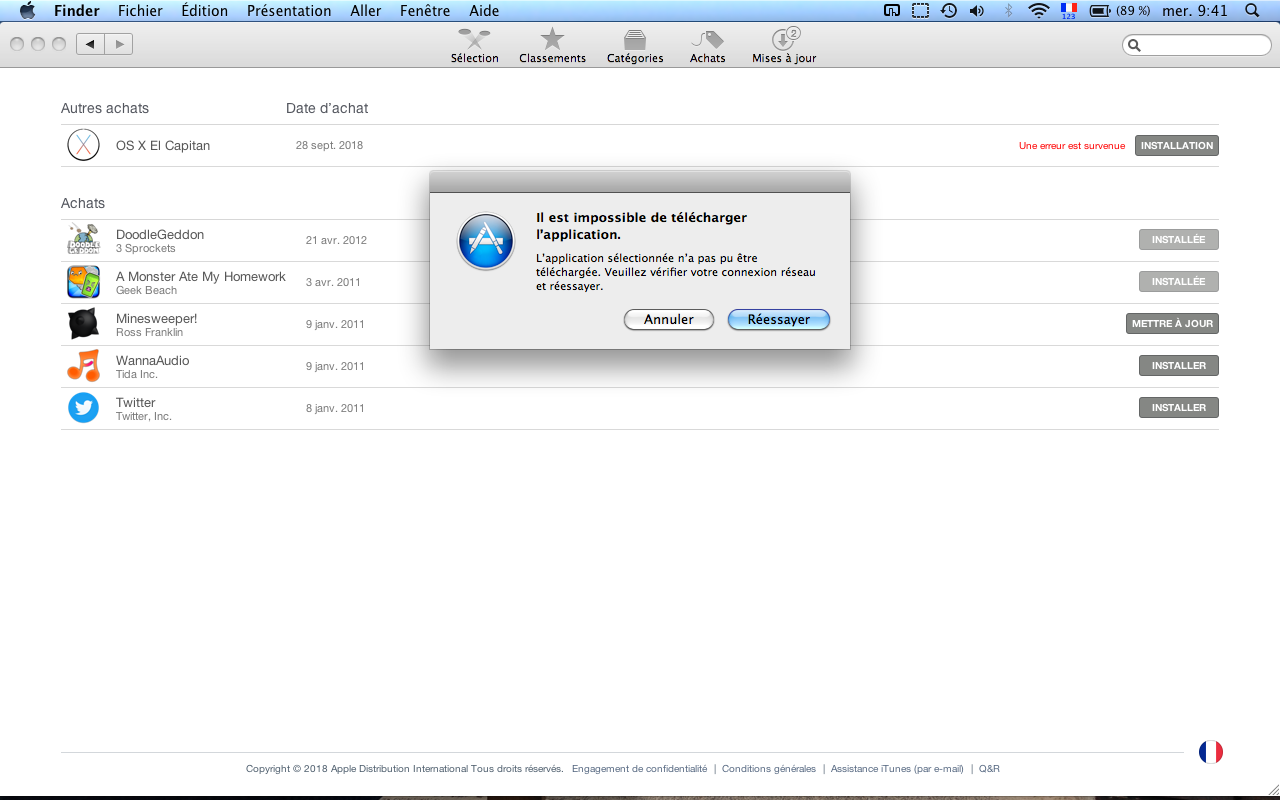This screenshot has height=800, width=1280.
Task: Click the purchase date 21 avr. 2012
Action: point(336,240)
